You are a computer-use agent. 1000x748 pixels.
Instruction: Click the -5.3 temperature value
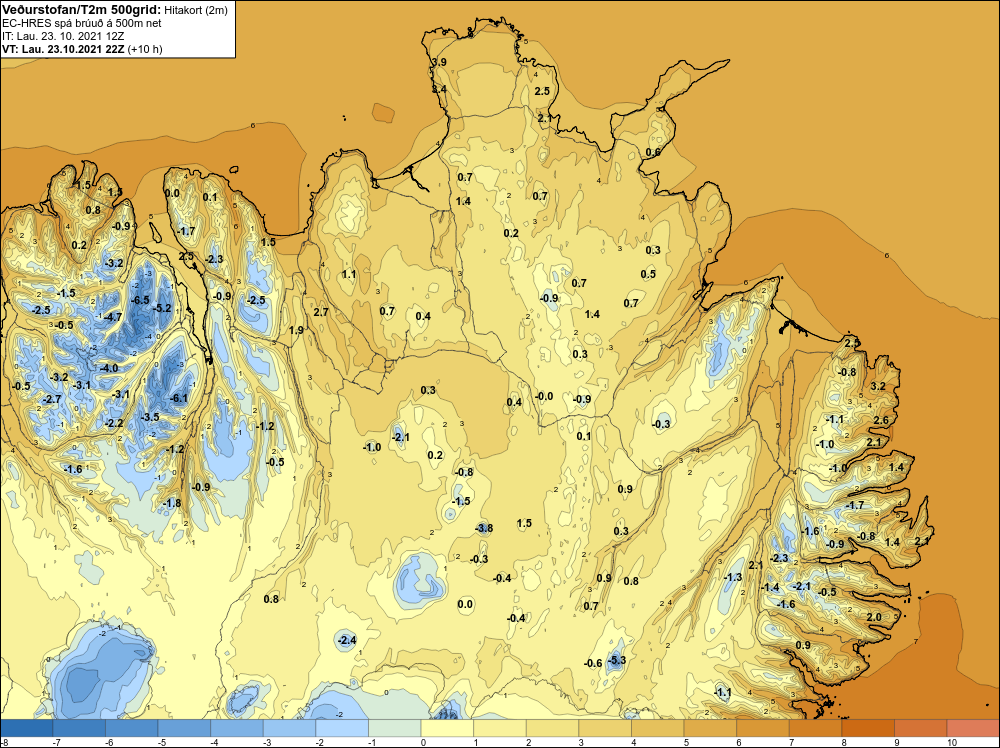coord(616,660)
